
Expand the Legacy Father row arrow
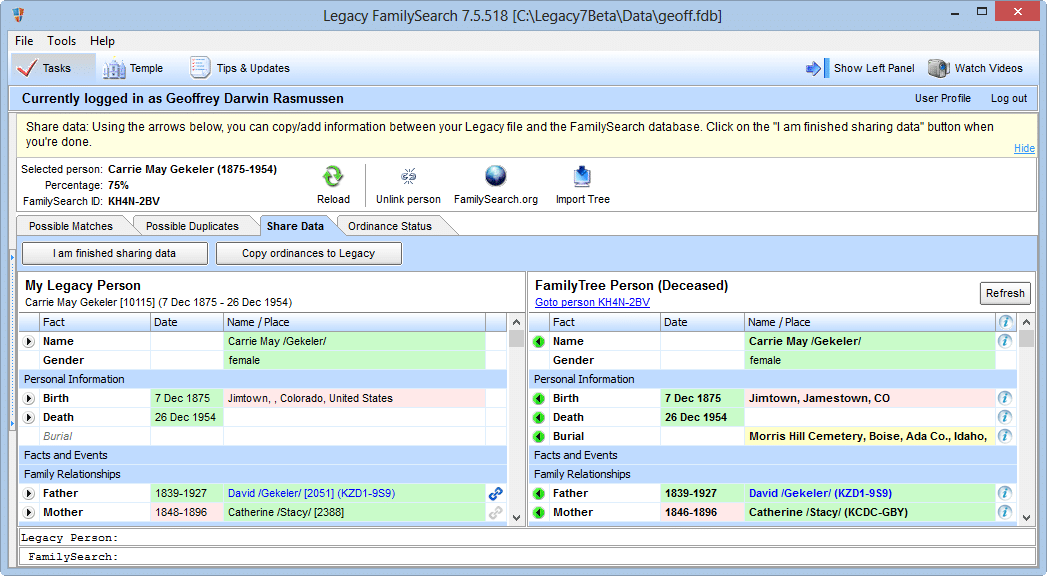(29, 494)
